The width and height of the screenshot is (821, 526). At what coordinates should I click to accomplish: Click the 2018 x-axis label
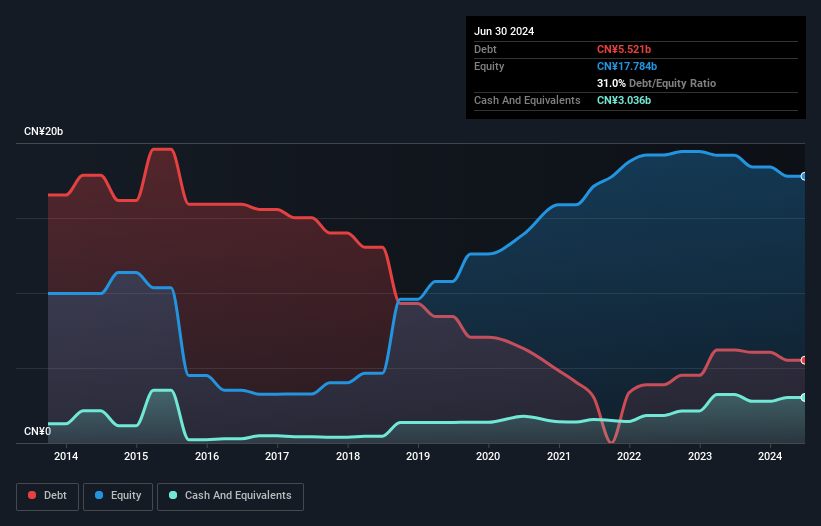(x=348, y=456)
